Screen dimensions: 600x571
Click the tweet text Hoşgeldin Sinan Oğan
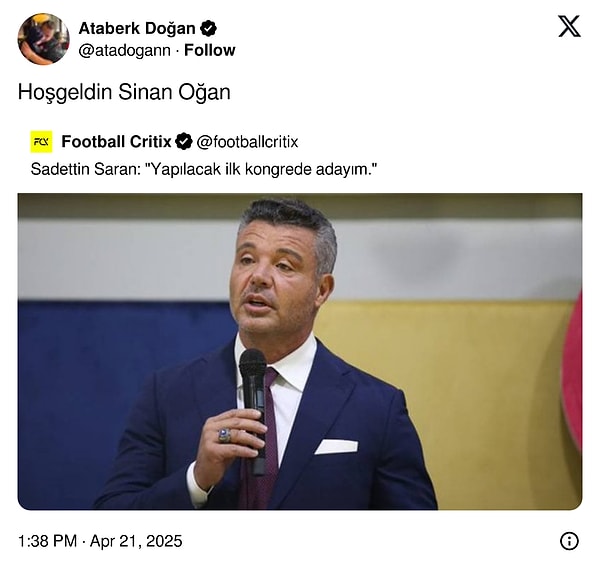point(124,92)
